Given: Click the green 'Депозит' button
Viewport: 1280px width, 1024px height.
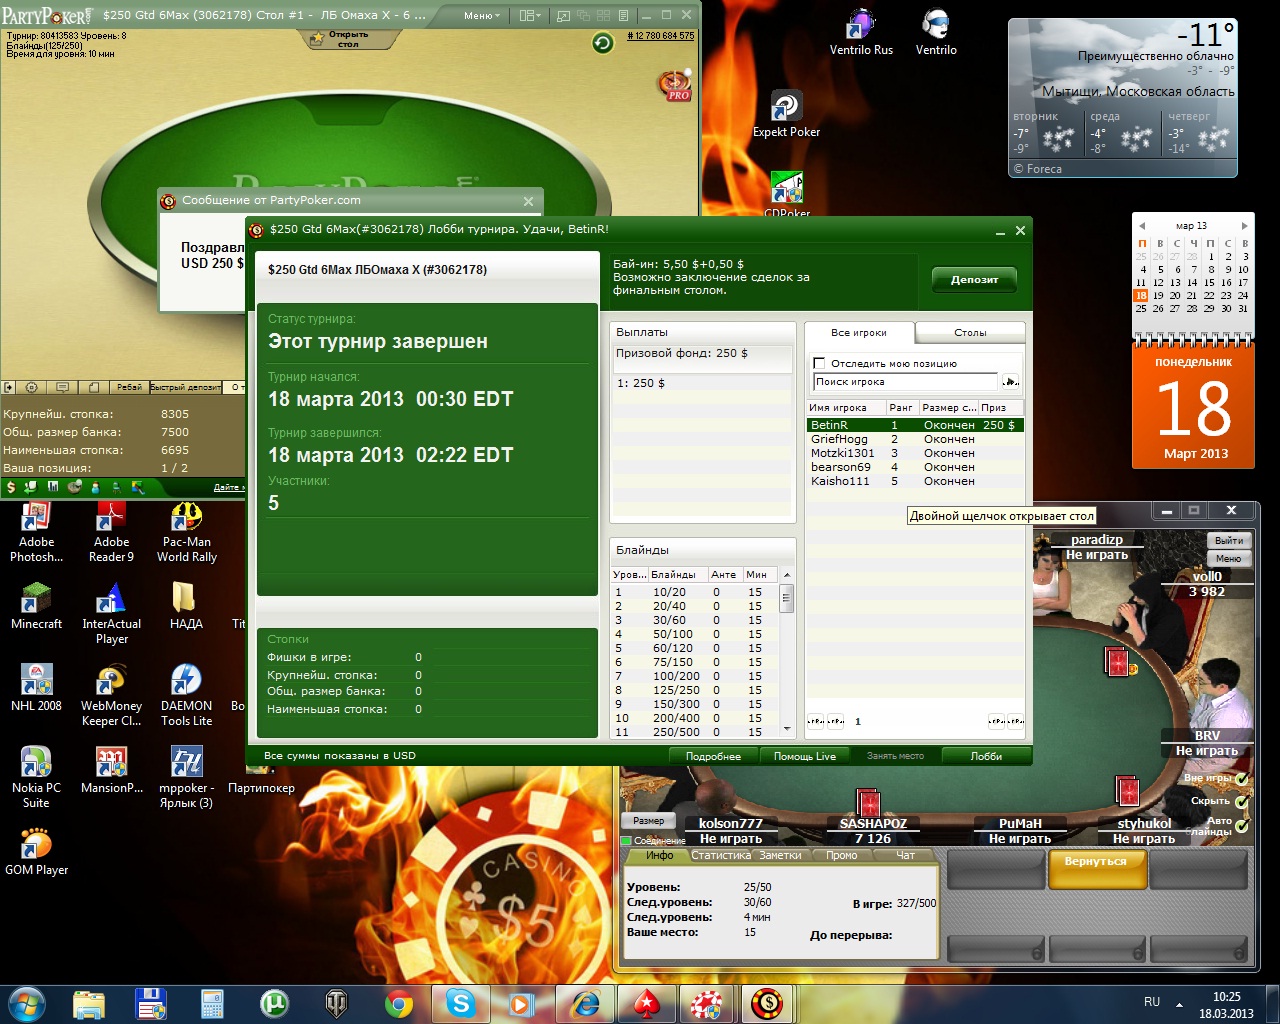Looking at the screenshot, I should 973,280.
